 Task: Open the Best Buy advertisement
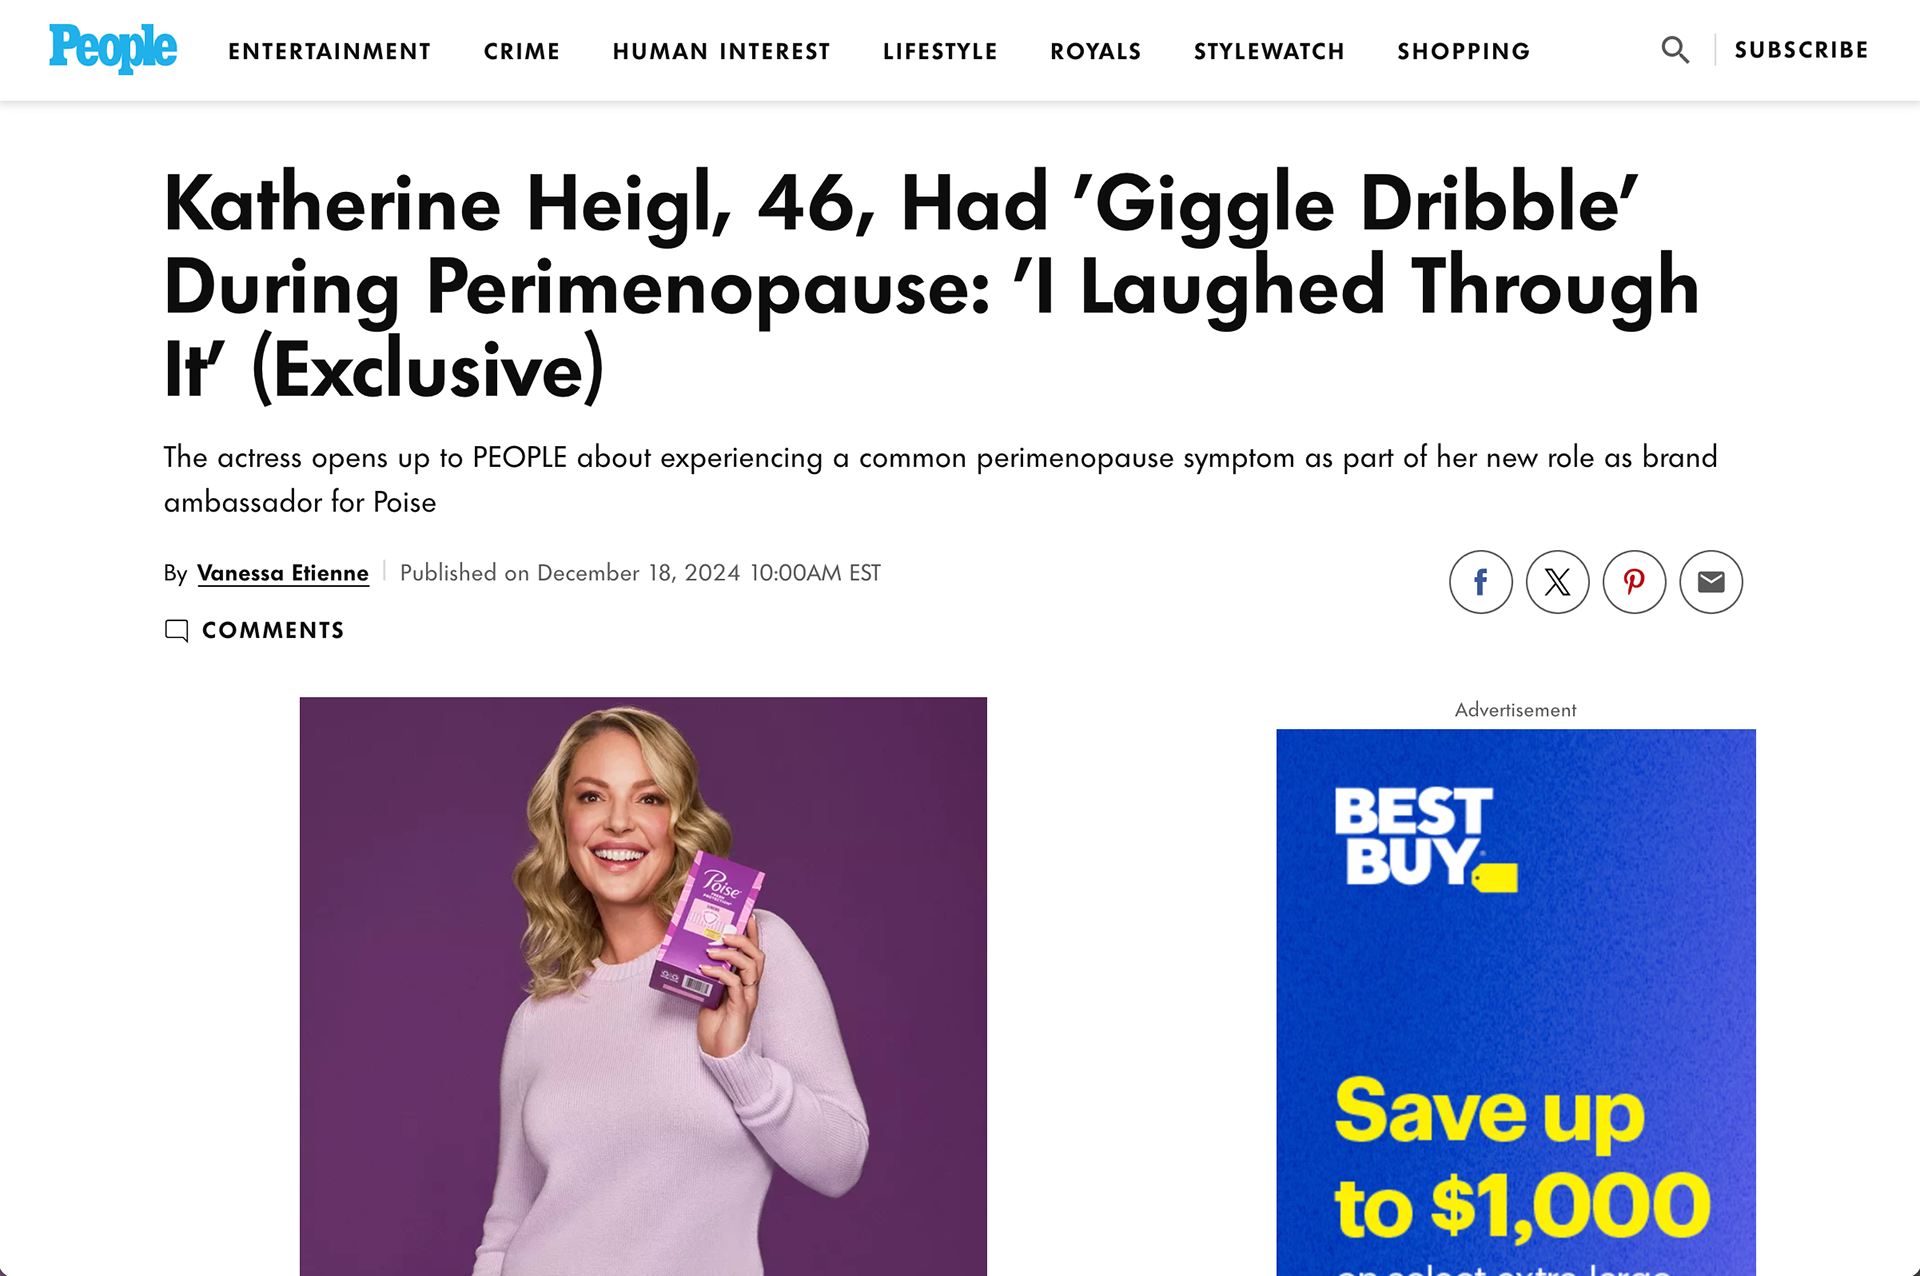point(1516,1002)
